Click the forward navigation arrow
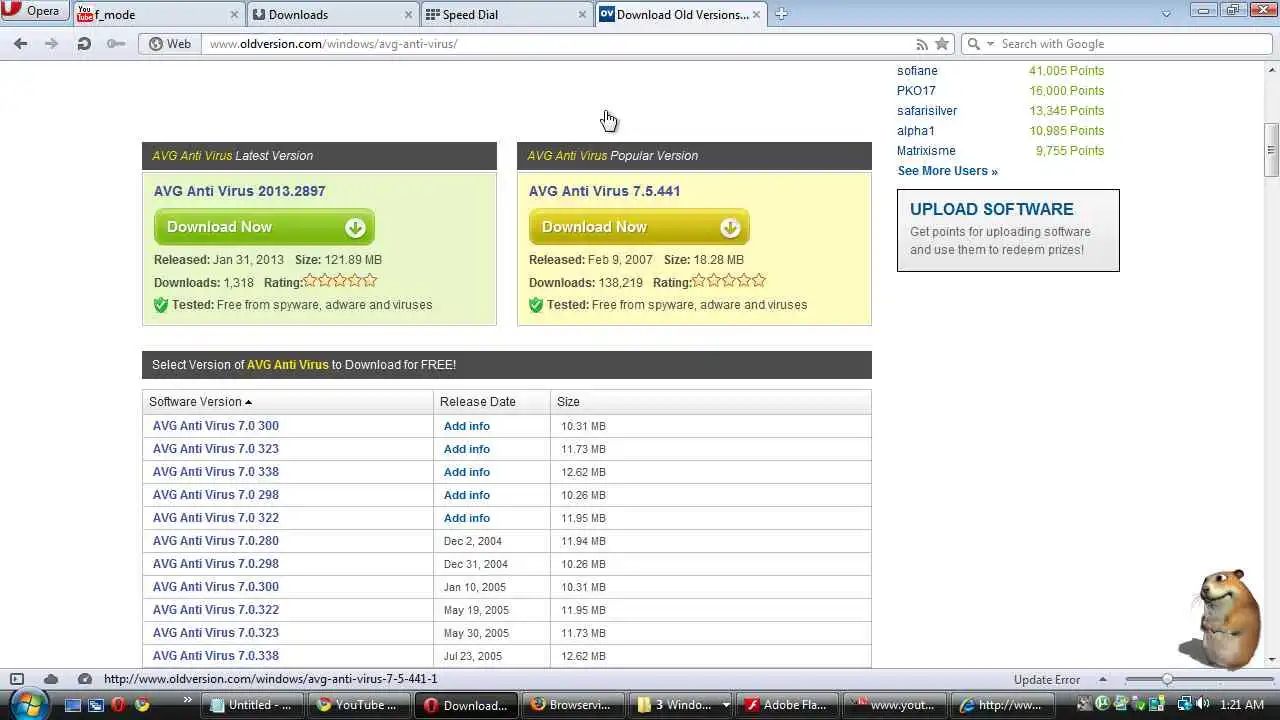Image resolution: width=1280 pixels, height=720 pixels. click(52, 44)
